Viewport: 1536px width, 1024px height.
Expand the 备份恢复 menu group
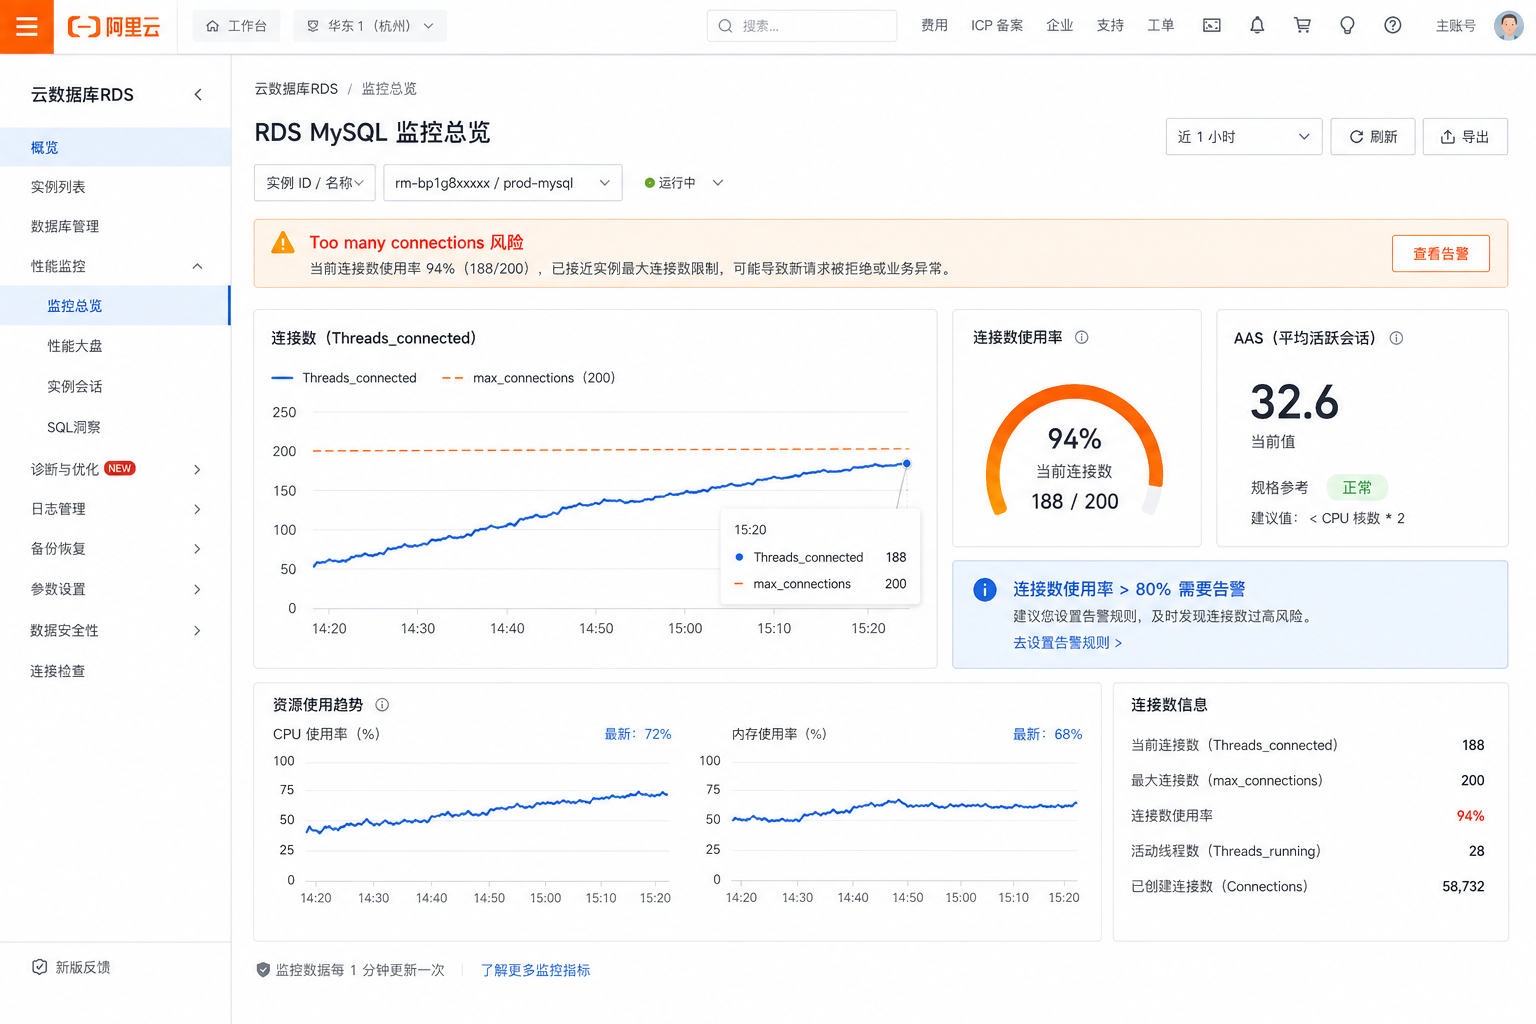coord(197,549)
